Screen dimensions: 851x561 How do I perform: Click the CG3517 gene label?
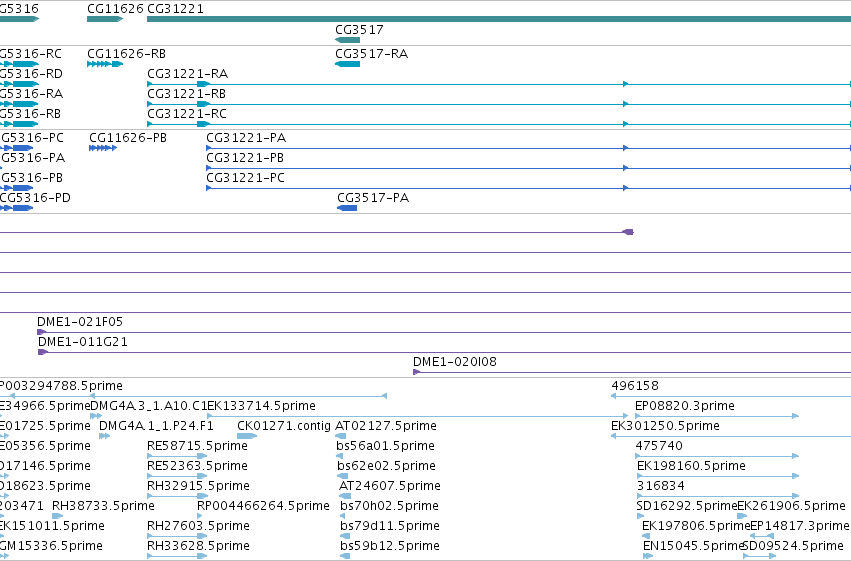tap(359, 29)
